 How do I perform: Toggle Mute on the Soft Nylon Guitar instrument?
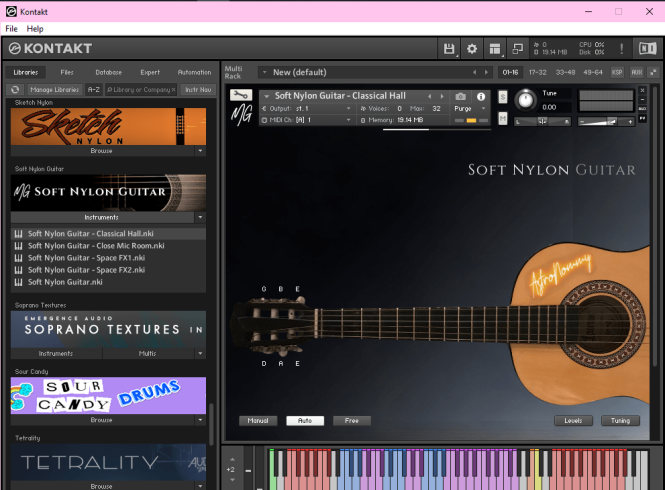point(503,118)
